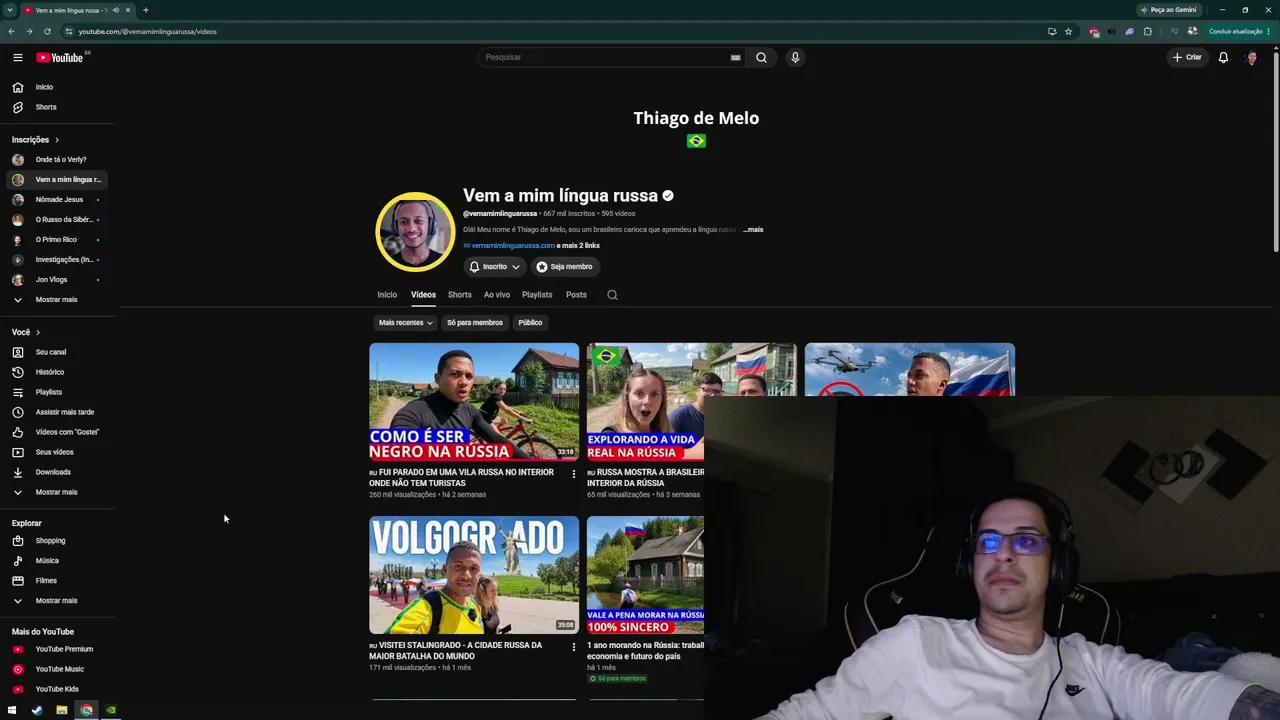
Task: Open the notifications bell
Action: 1223,57
